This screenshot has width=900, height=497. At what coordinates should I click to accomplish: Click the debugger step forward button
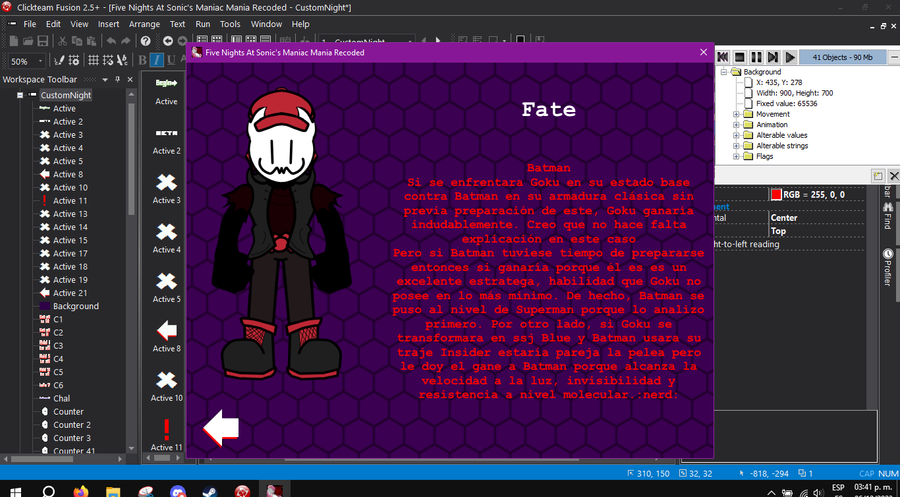(x=773, y=57)
